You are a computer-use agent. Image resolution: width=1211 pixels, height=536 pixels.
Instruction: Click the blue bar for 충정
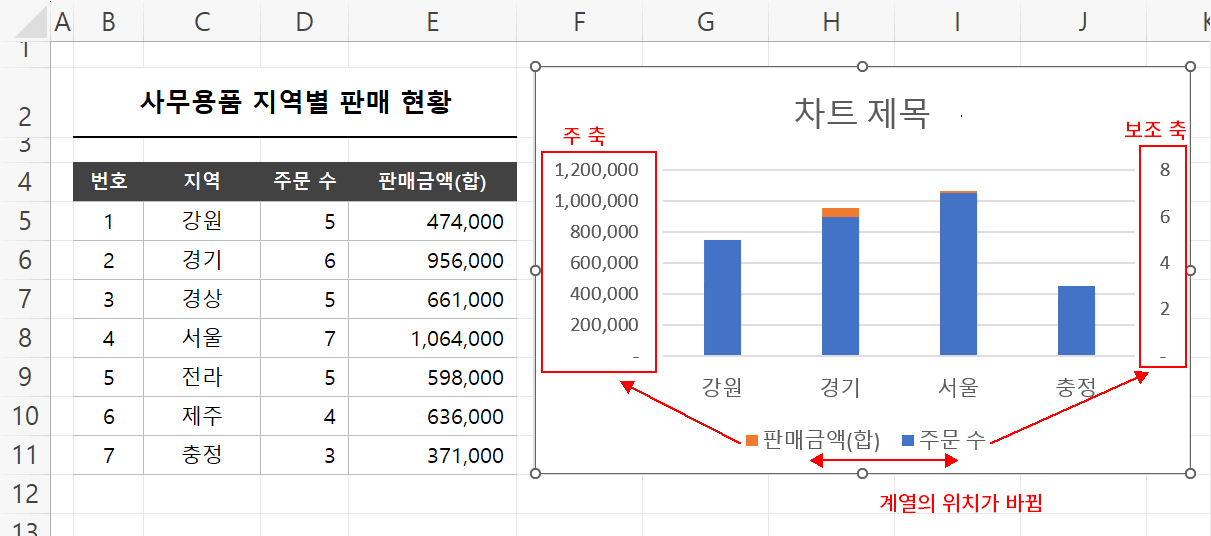(x=1076, y=320)
